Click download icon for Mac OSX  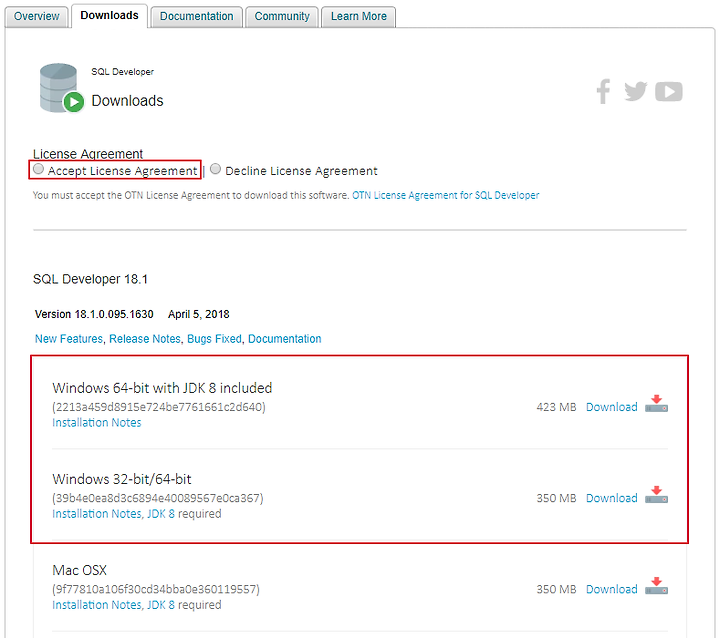[656, 586]
